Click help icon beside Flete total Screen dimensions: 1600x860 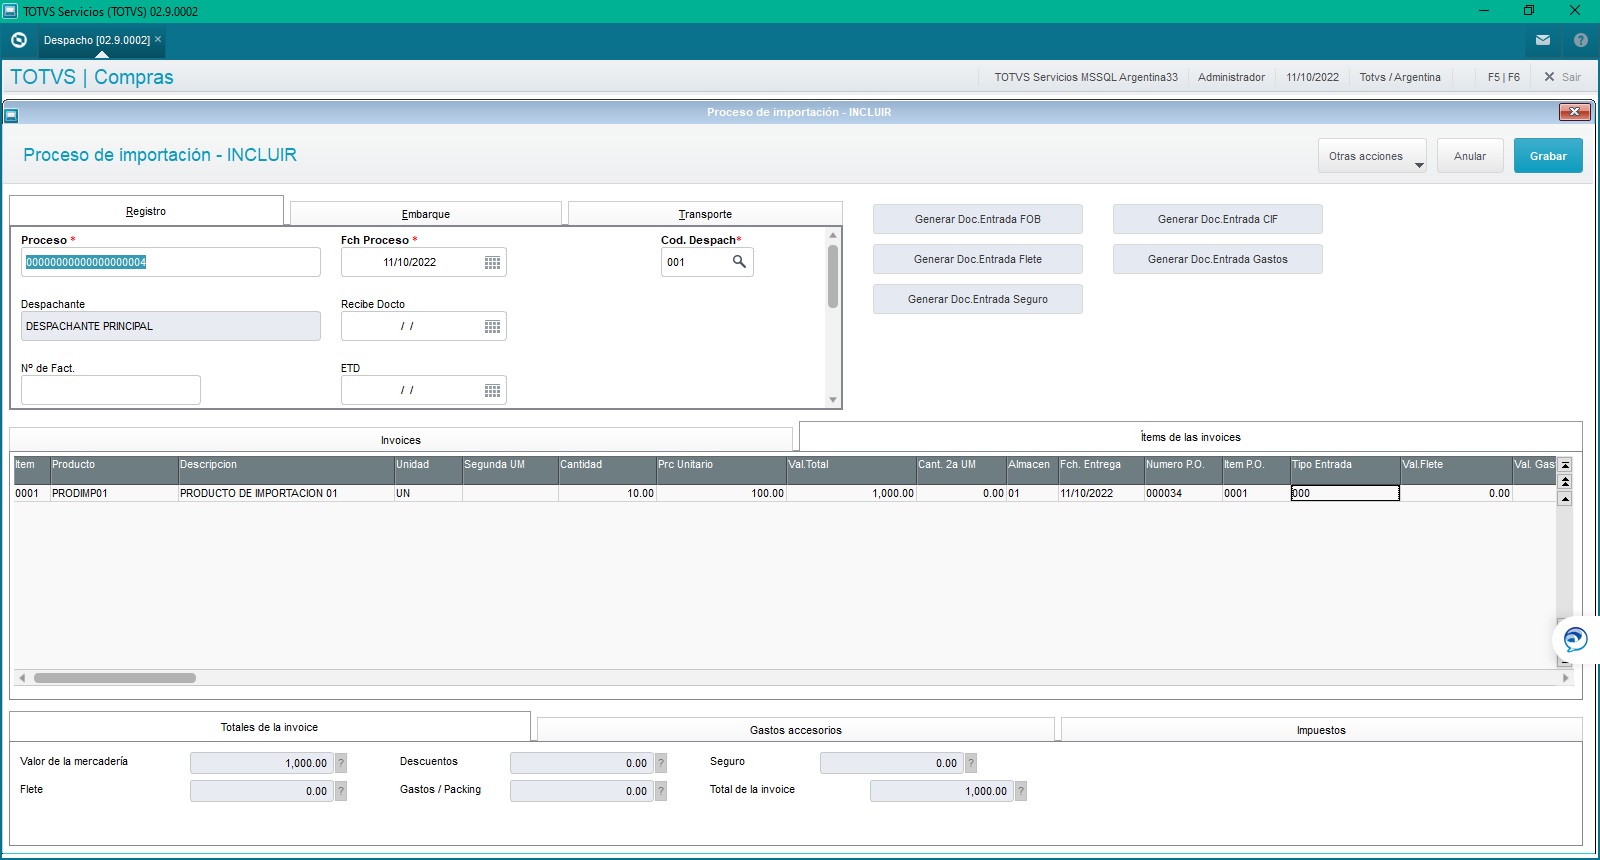[341, 791]
